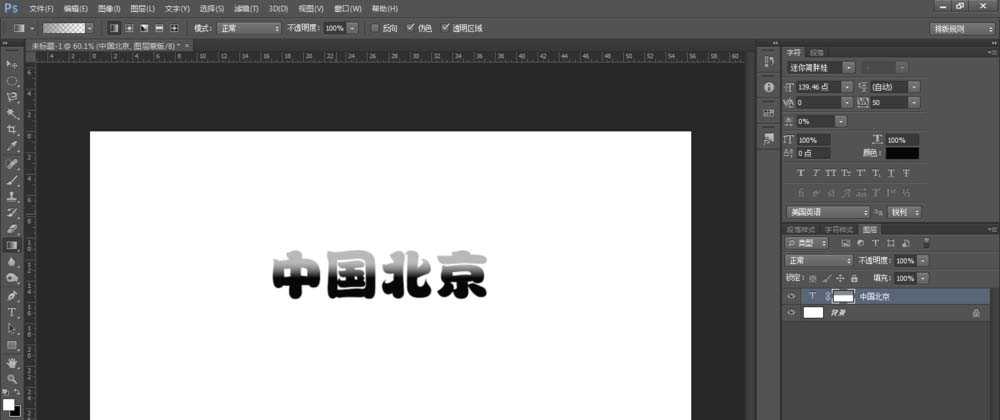Toggle lock layer position
1000x420 pixels.
point(841,279)
